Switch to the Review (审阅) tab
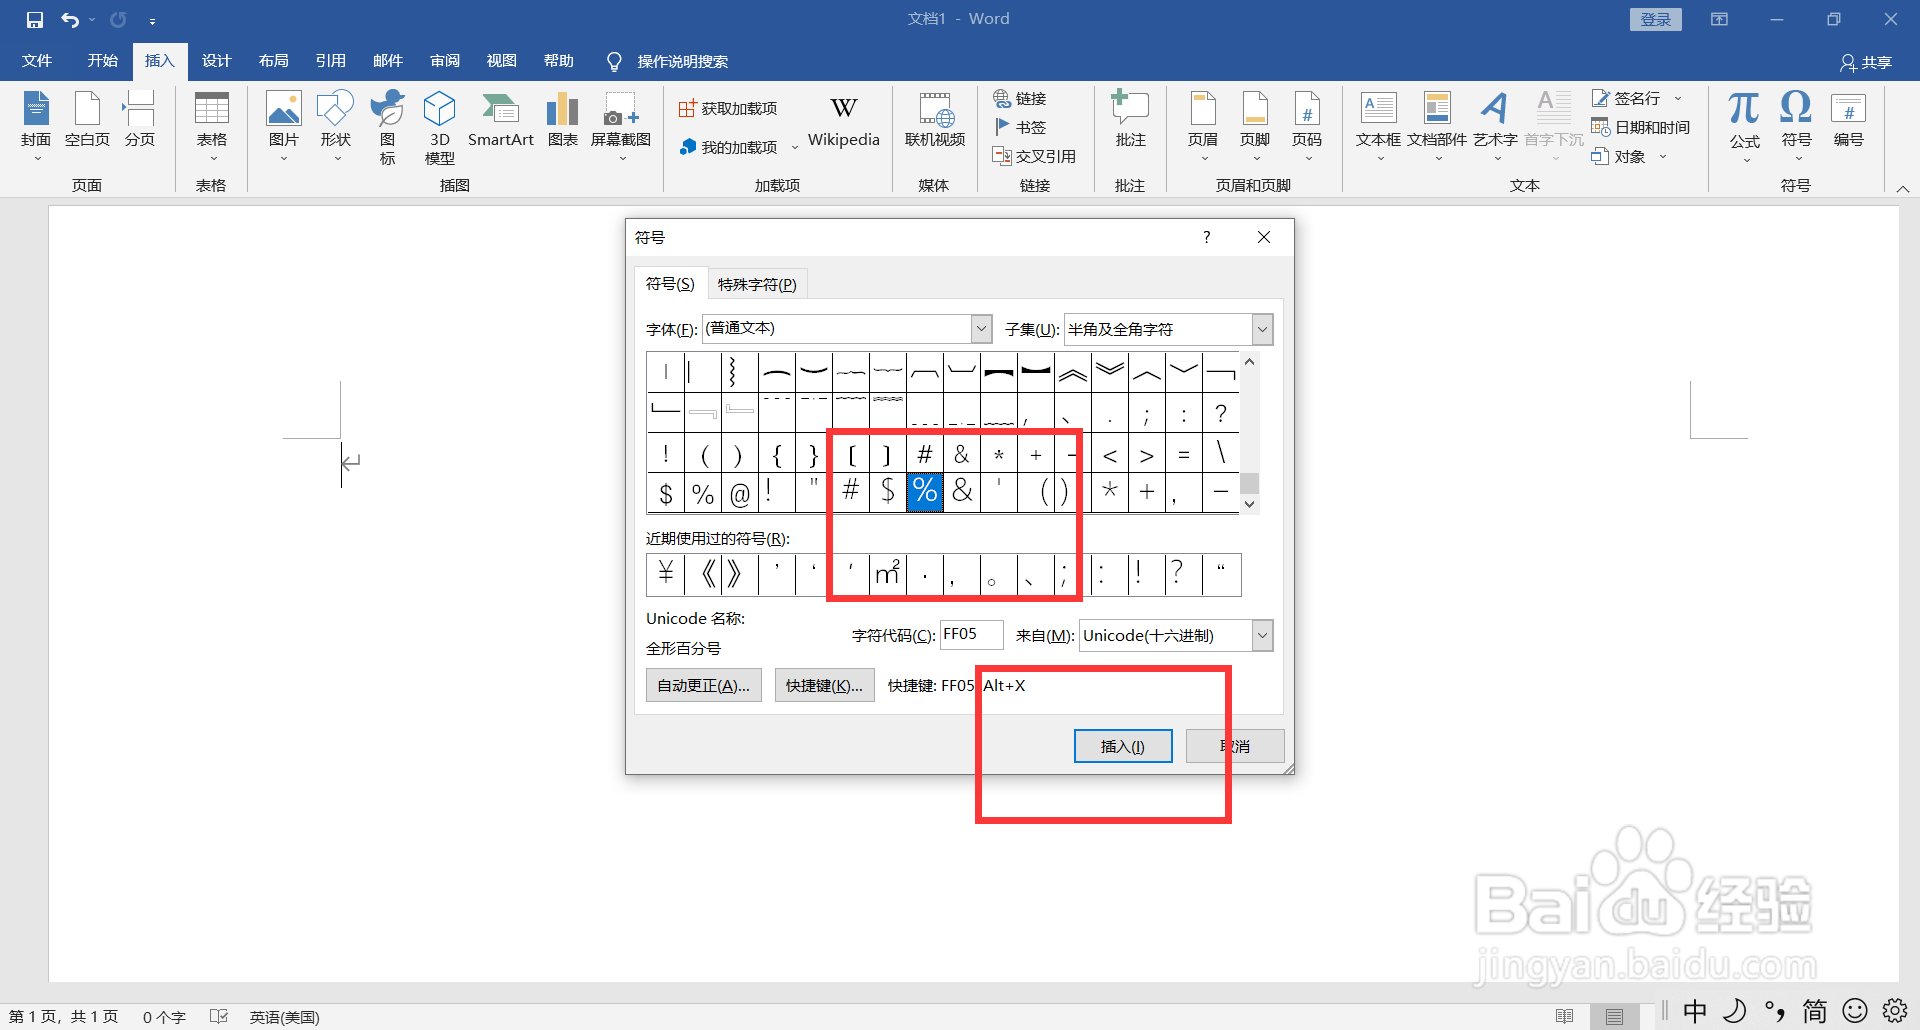The image size is (1920, 1030). pos(445,61)
